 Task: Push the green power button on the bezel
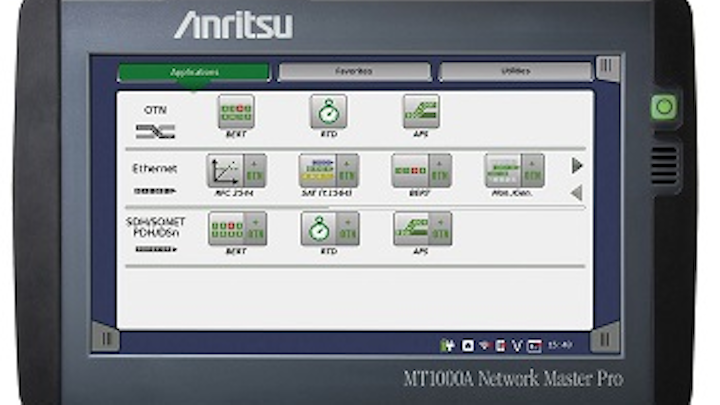(664, 107)
